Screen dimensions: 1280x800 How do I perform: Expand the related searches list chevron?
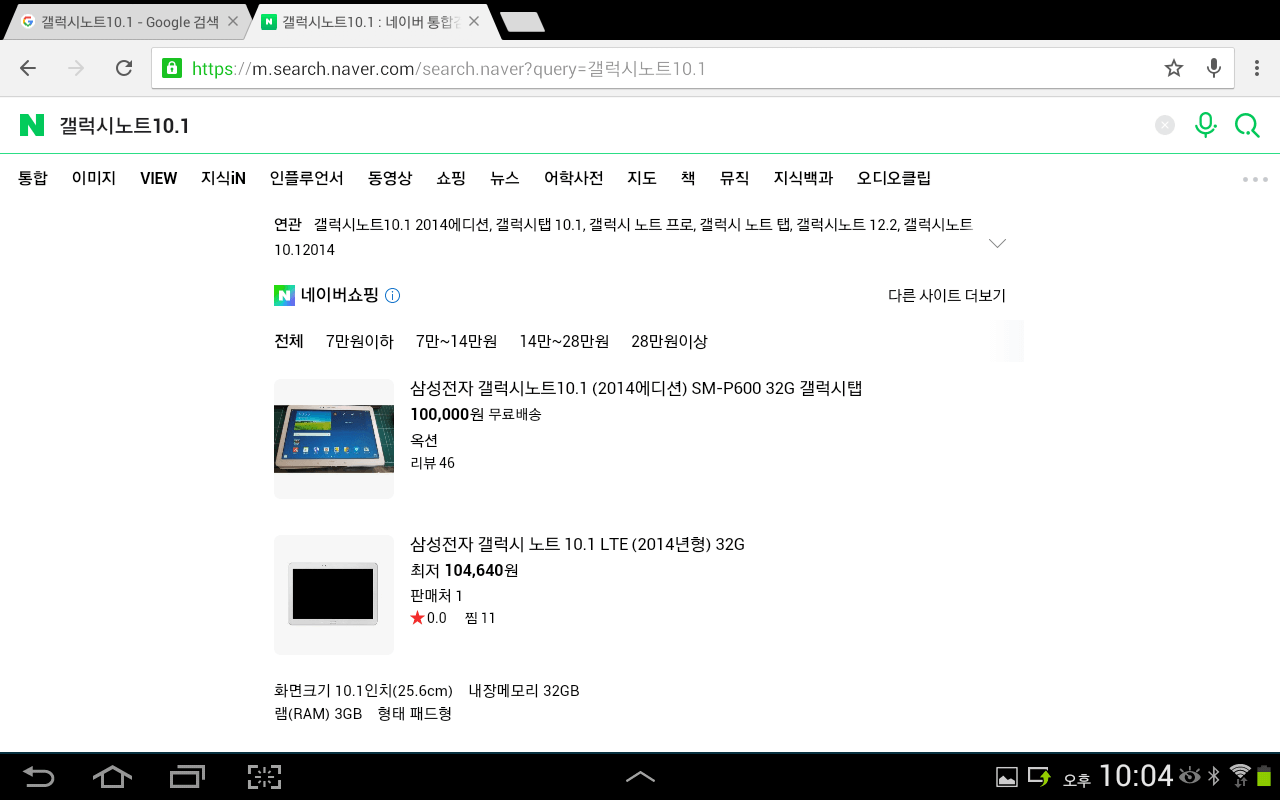997,242
